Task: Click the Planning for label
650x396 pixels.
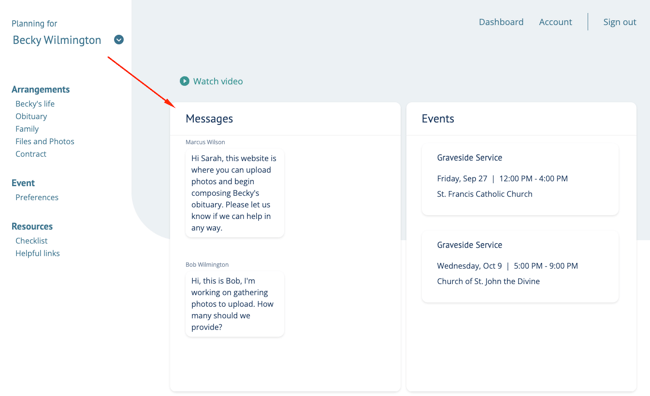Action: click(x=34, y=24)
